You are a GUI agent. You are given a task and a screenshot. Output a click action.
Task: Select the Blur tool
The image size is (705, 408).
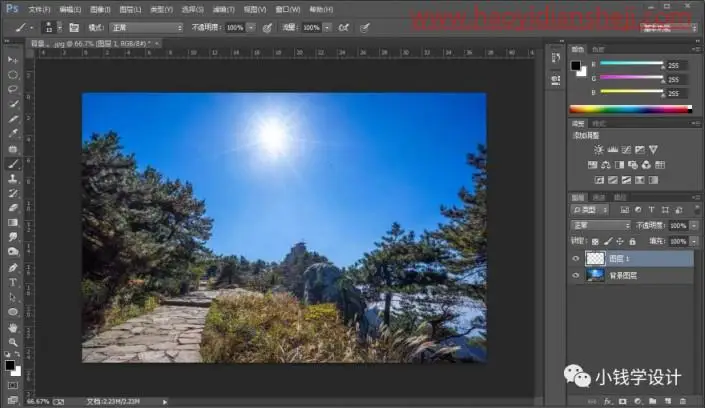13,237
